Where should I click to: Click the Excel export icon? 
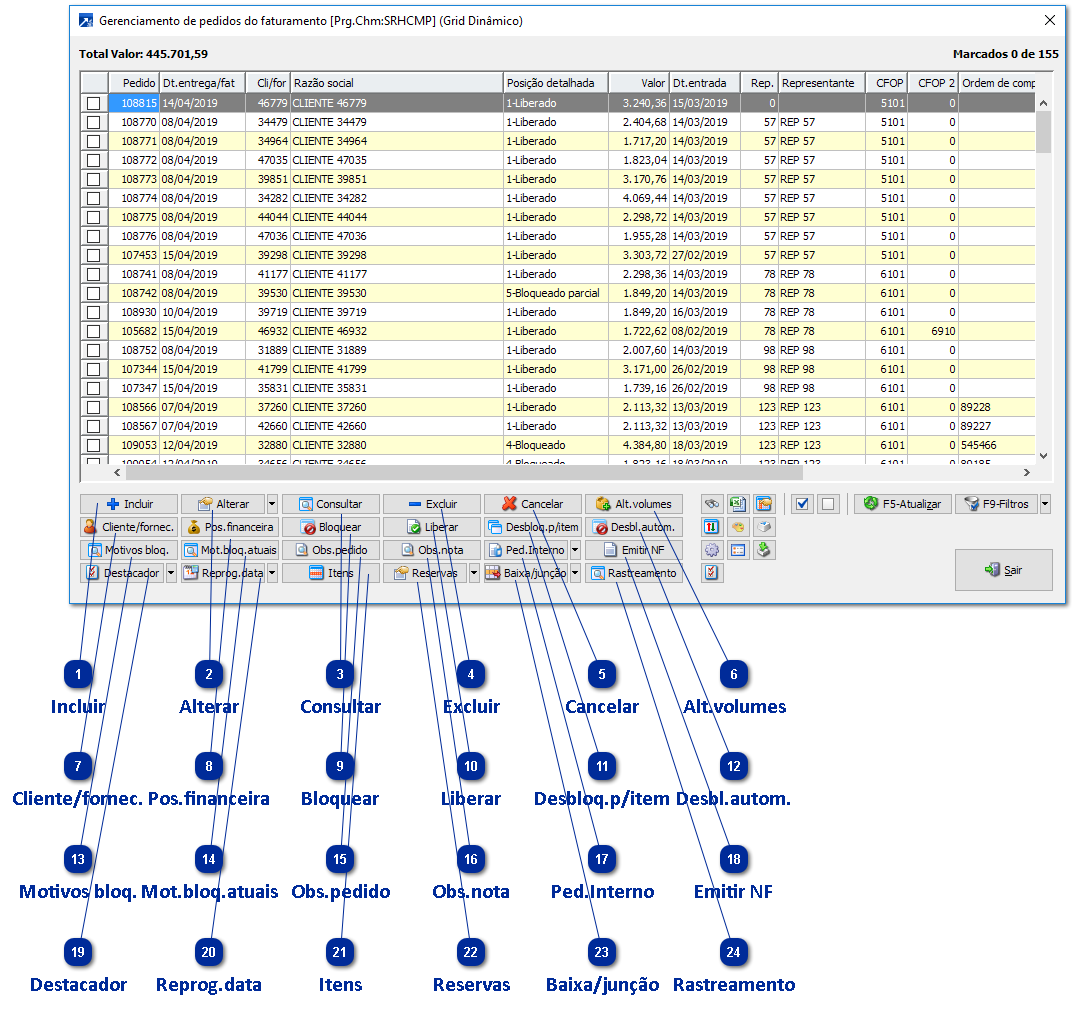click(738, 504)
